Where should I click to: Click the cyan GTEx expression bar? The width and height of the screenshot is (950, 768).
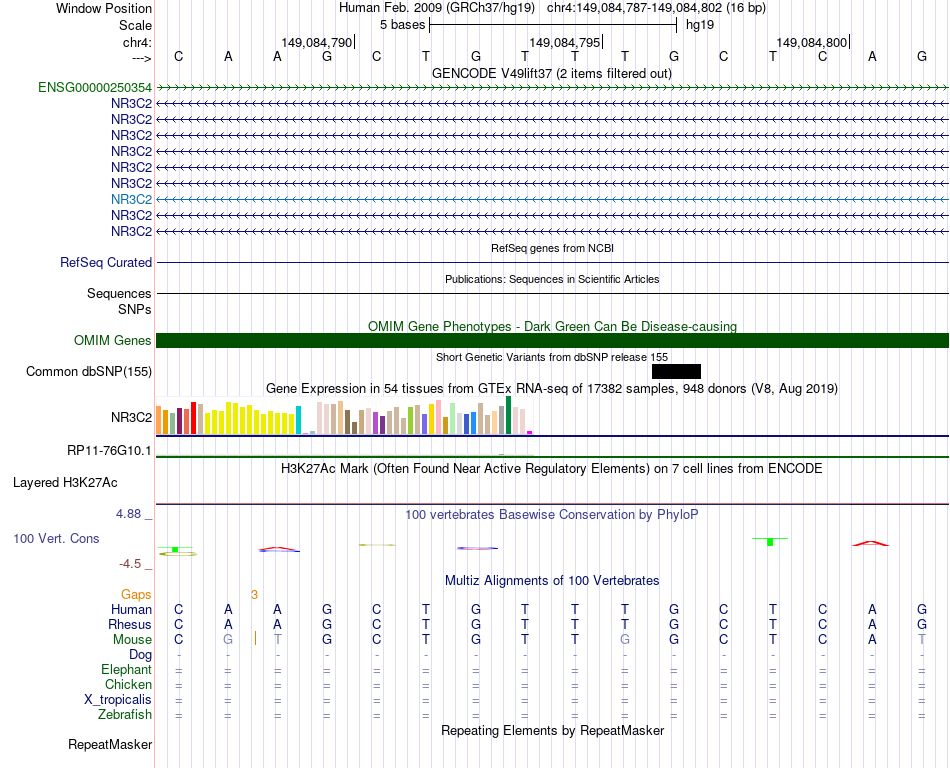[x=298, y=420]
